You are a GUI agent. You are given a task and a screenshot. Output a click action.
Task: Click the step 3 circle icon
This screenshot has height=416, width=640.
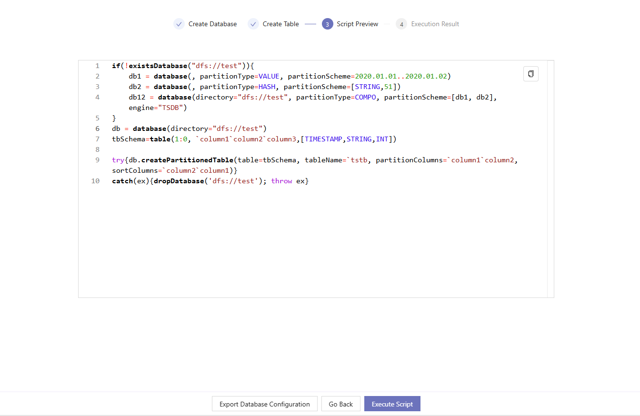(327, 24)
